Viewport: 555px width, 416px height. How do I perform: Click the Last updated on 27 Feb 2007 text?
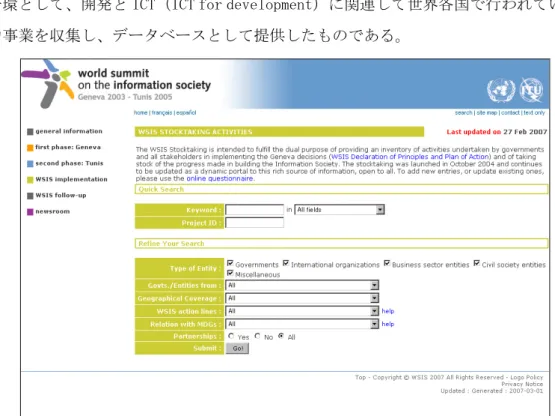[497, 132]
